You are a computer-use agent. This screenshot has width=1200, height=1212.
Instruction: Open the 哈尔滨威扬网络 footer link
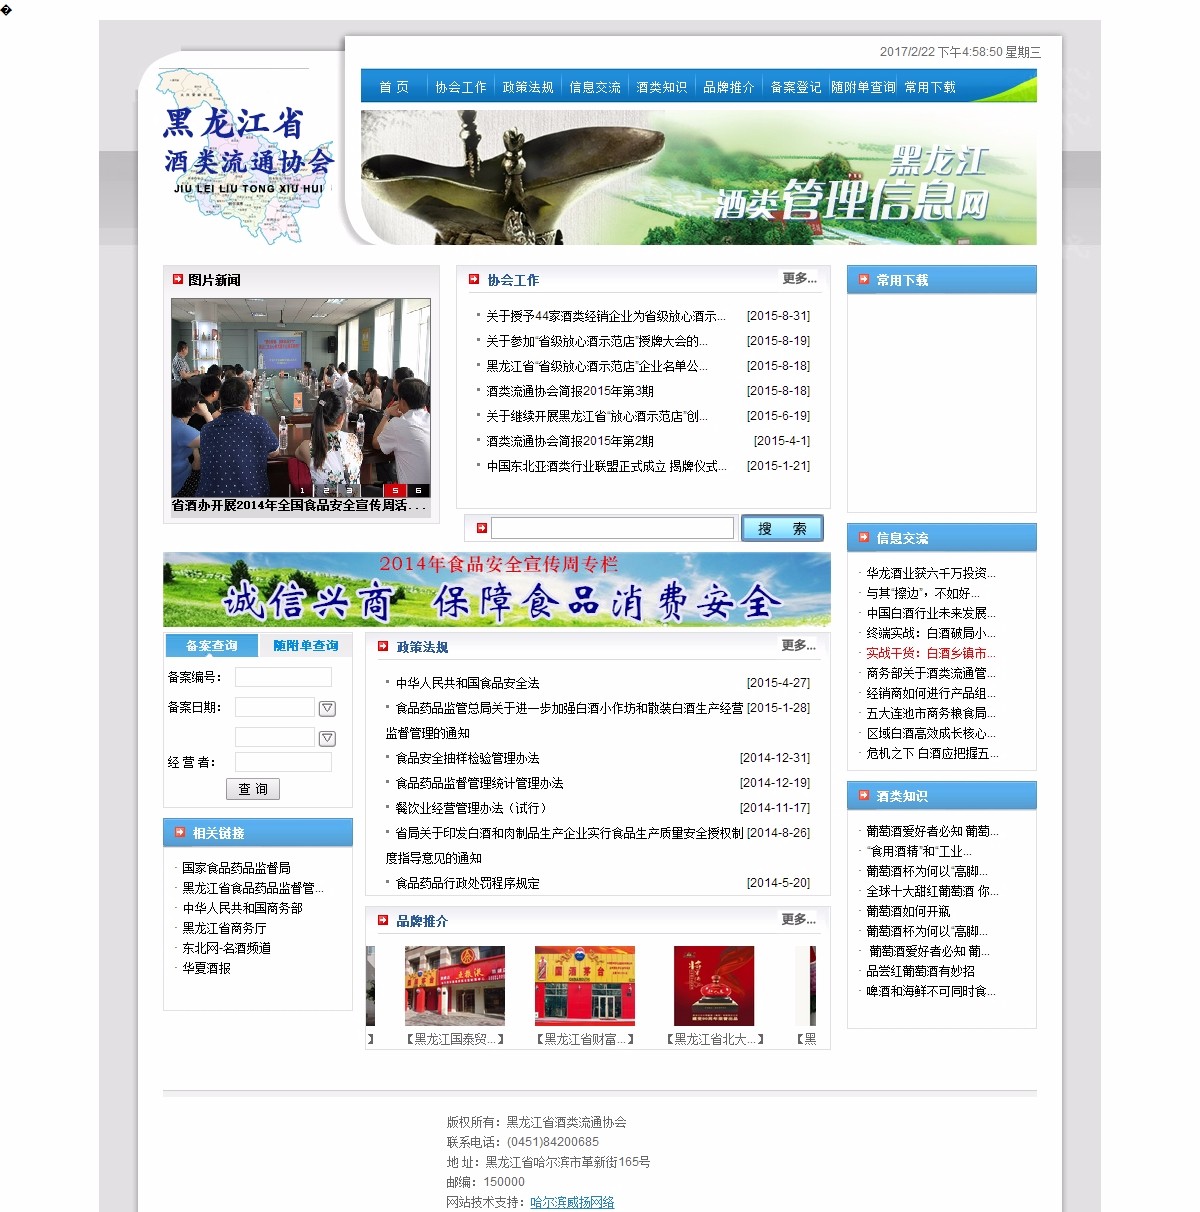[572, 1202]
